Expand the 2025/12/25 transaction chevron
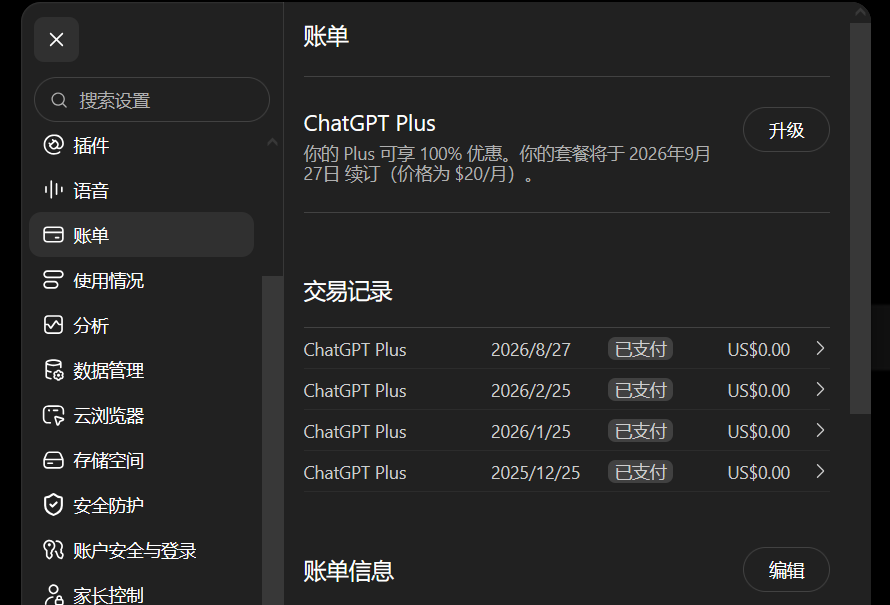 [x=820, y=471]
